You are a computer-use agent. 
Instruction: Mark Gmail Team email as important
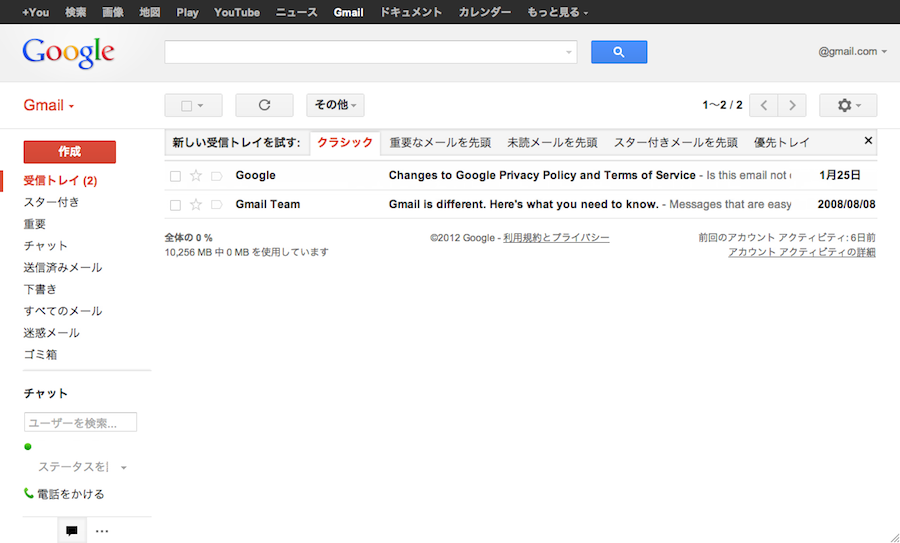(216, 205)
